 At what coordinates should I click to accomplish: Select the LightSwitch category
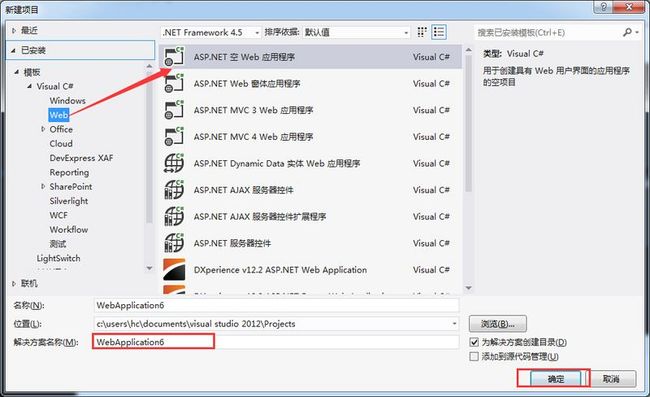(x=58, y=258)
